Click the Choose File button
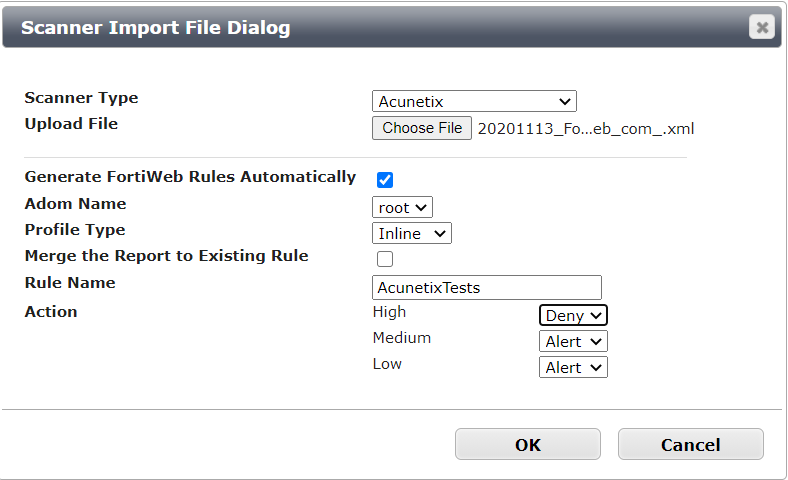Screen dimensions: 788x480 tap(422, 128)
